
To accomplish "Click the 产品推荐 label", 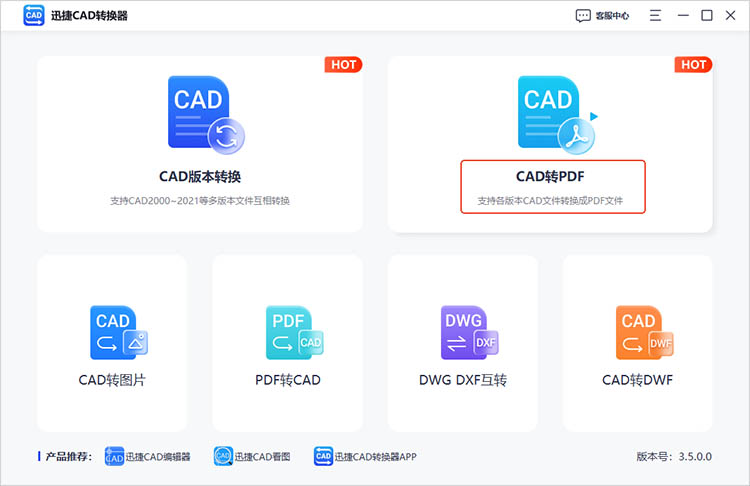I will tap(68, 457).
